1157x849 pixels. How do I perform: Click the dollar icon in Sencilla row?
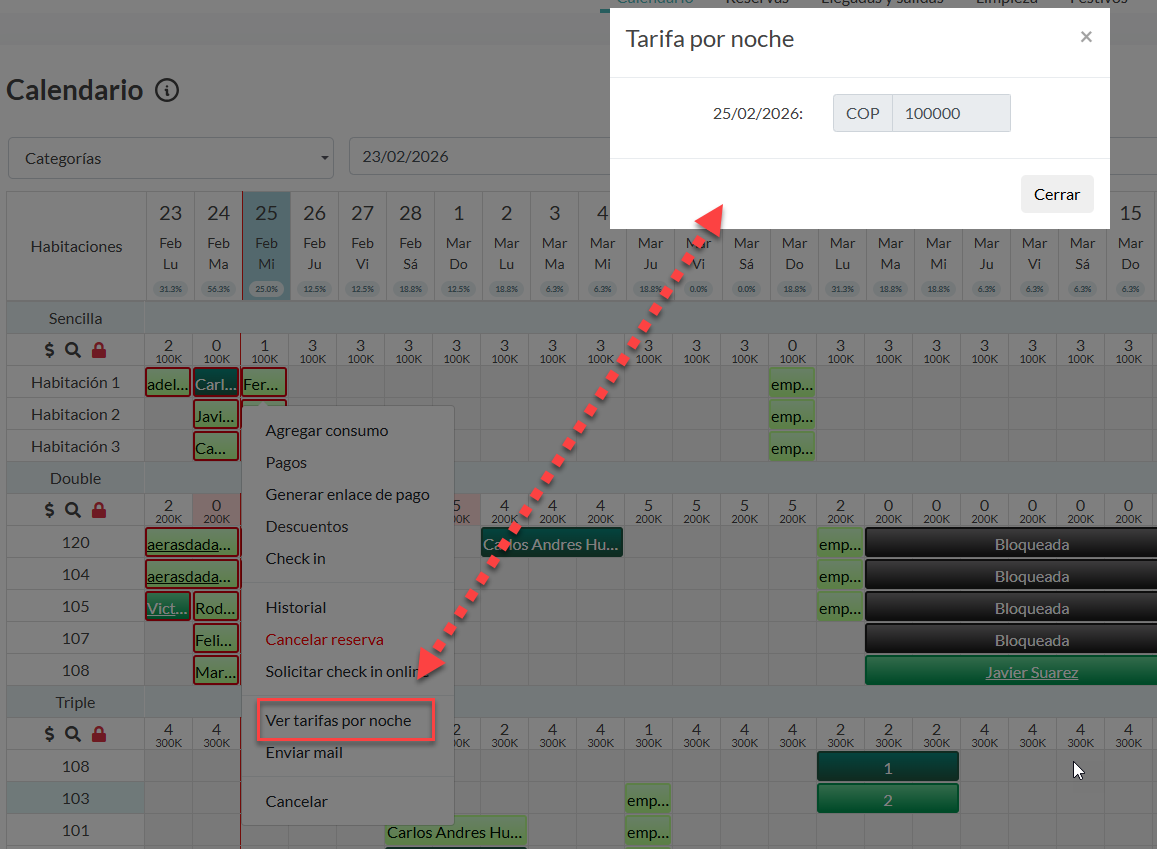[50, 350]
